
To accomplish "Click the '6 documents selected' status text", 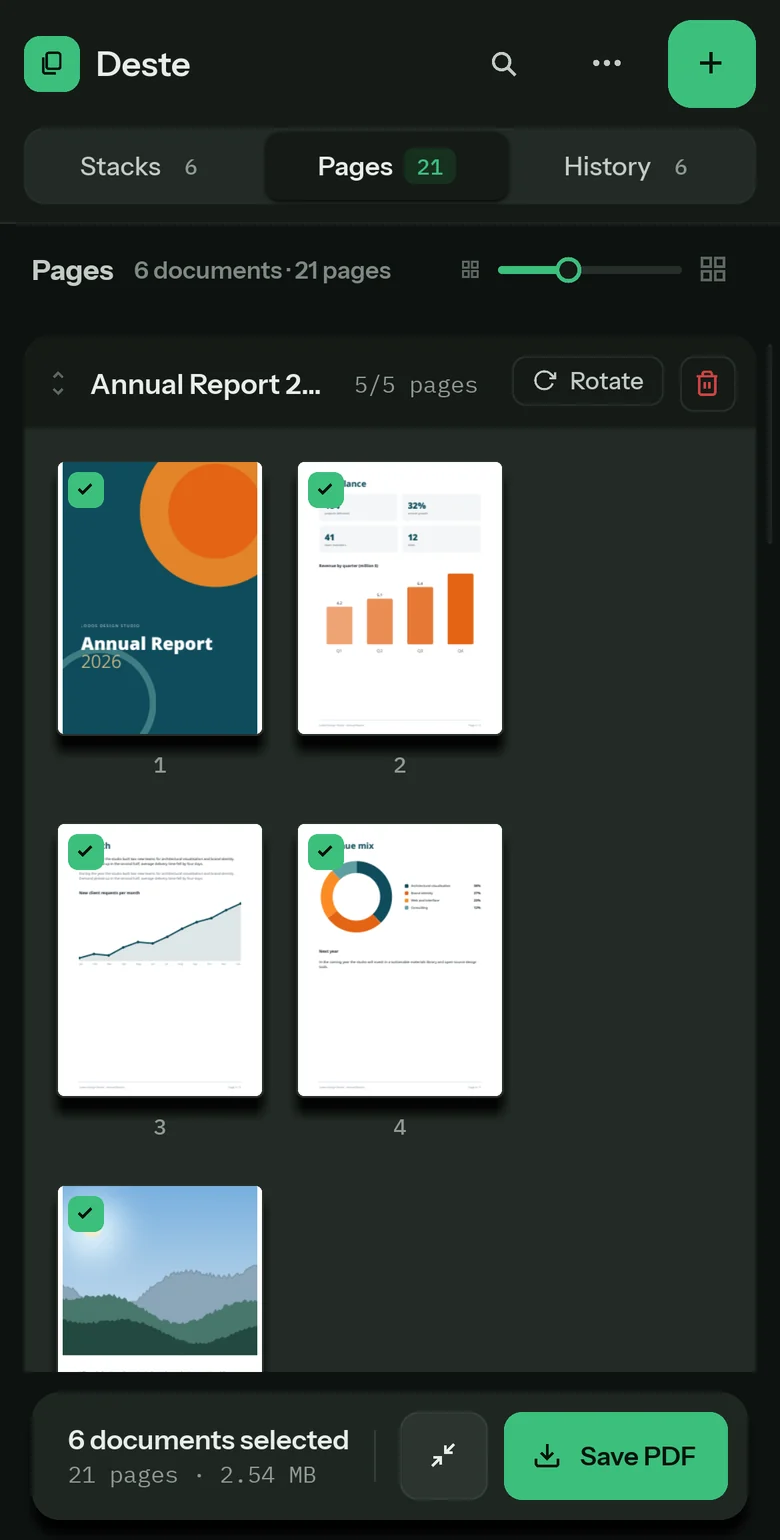I will 208,1440.
